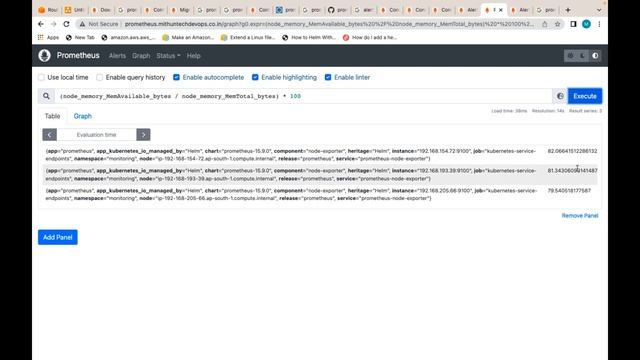Open 'How do I add a he...' bookmark
640x360 pixels.
click(x=370, y=37)
